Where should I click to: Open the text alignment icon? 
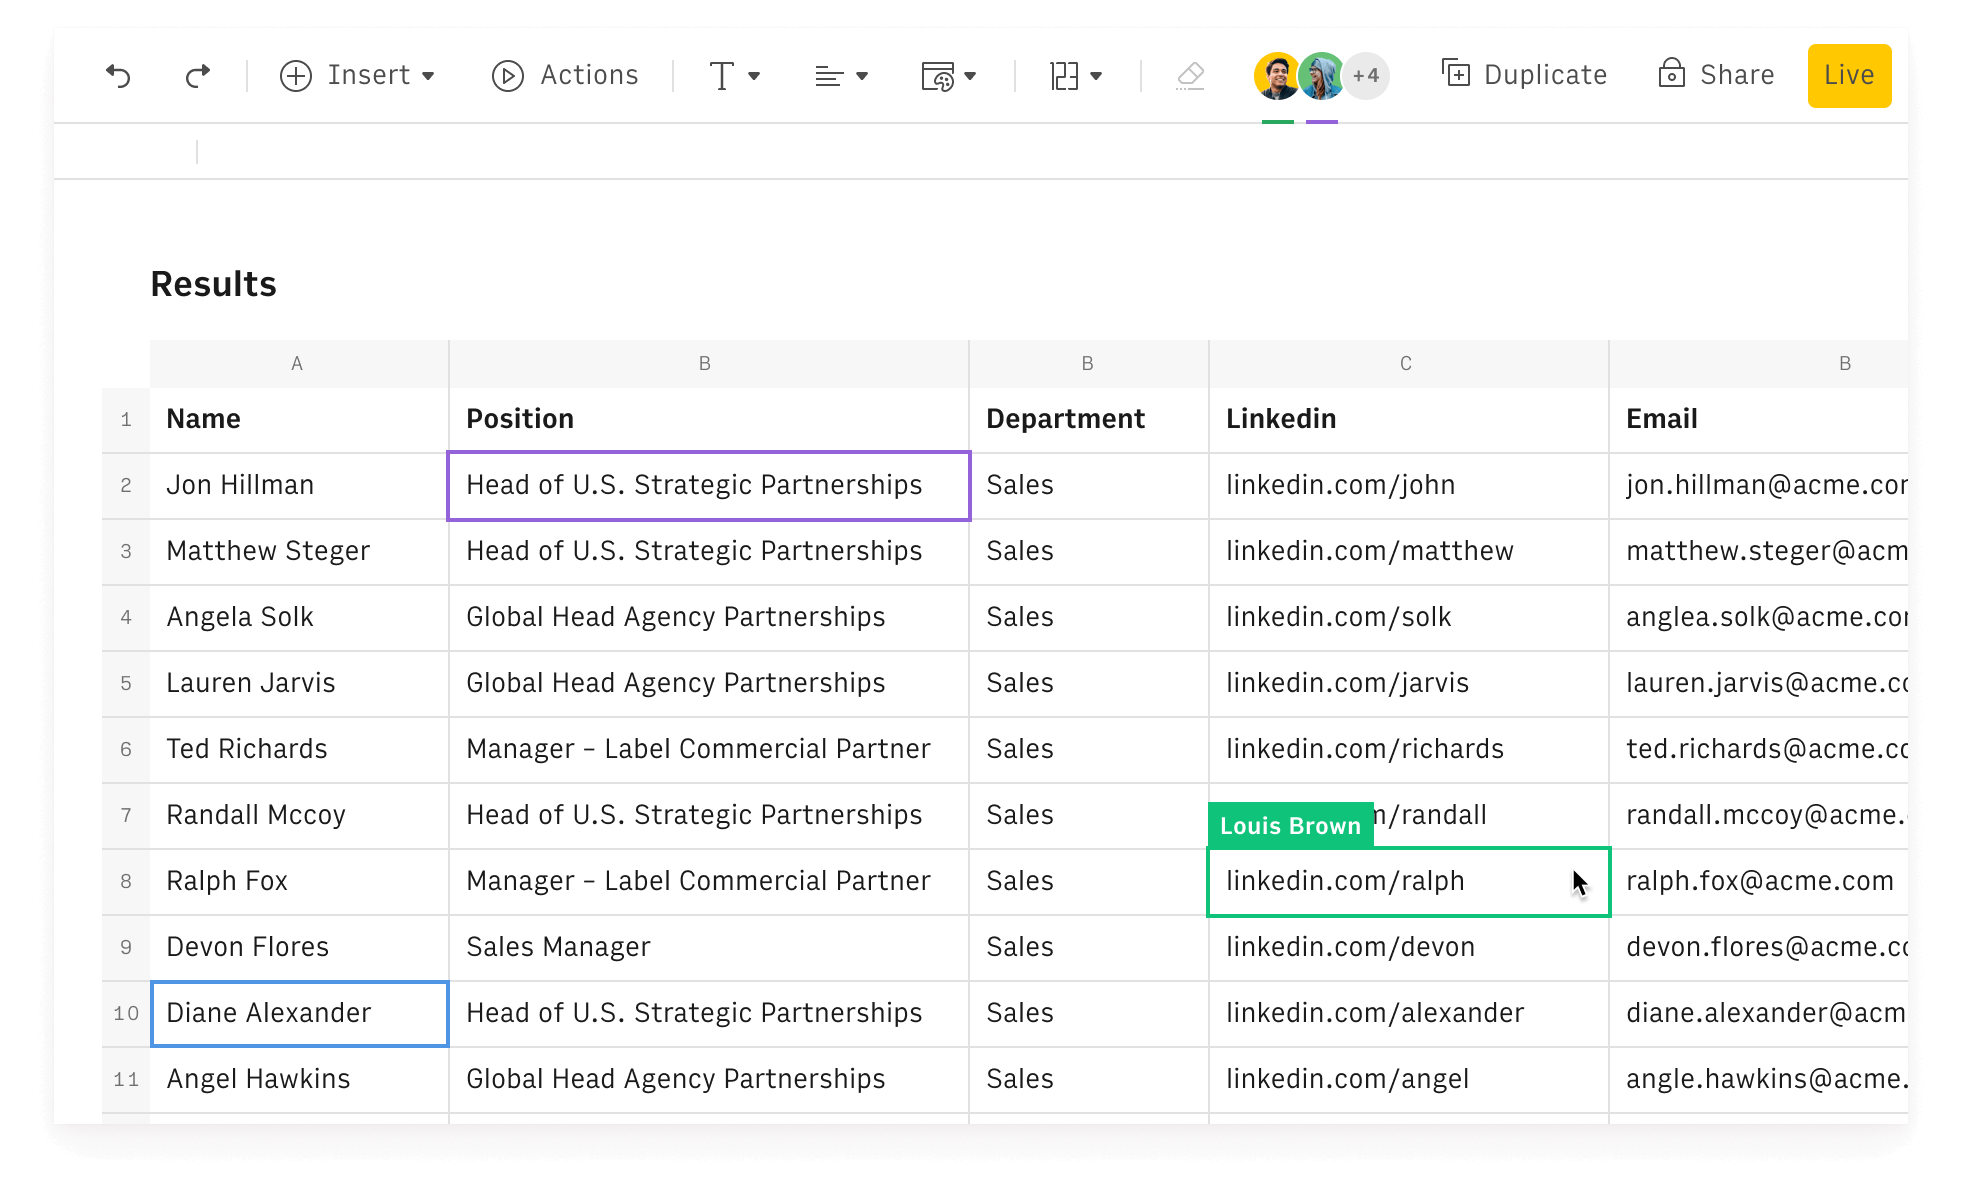click(828, 75)
